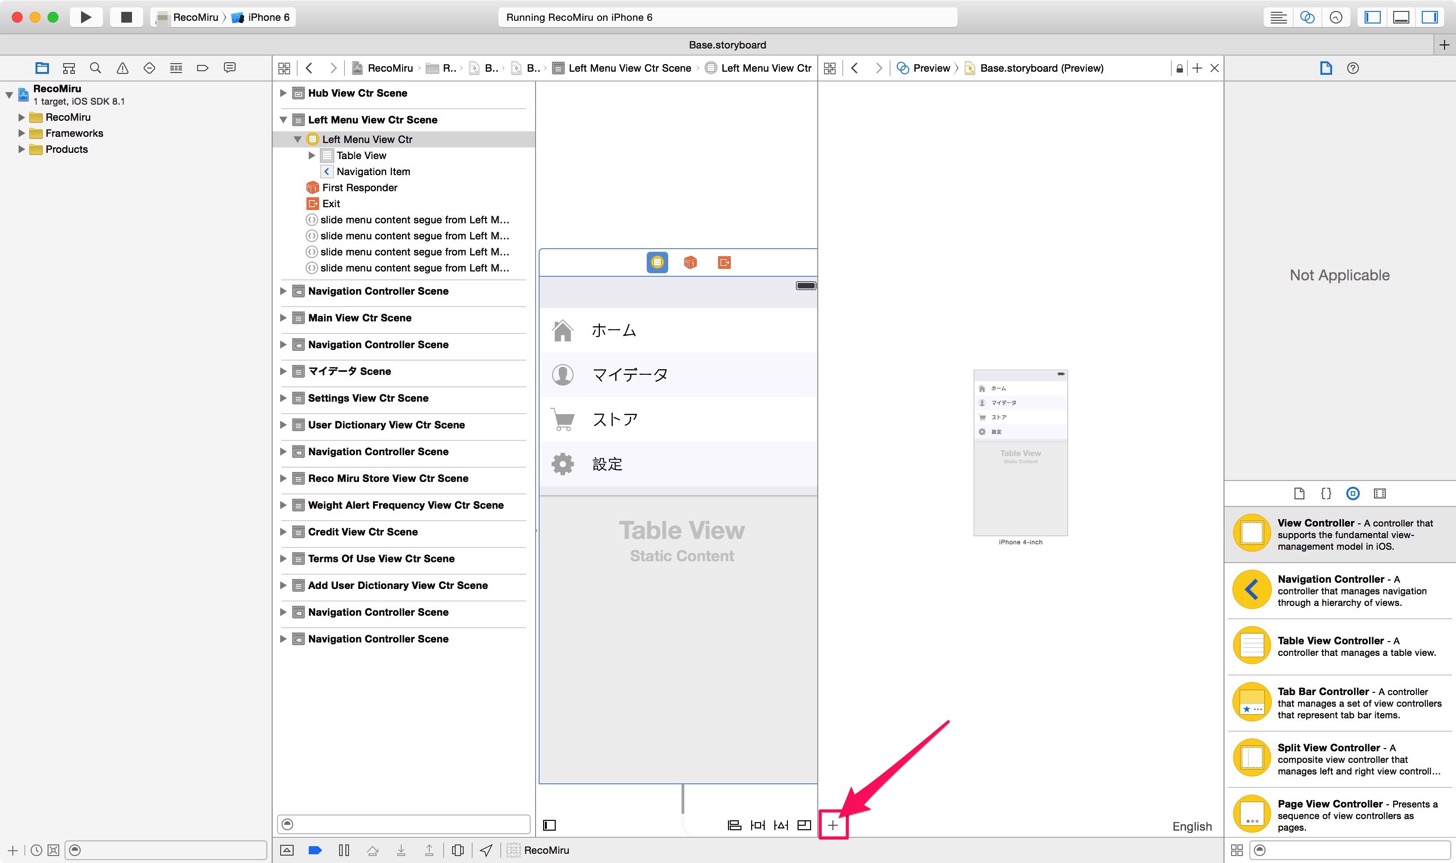
Task: Stop the running RecoMiru app
Action: (x=126, y=17)
